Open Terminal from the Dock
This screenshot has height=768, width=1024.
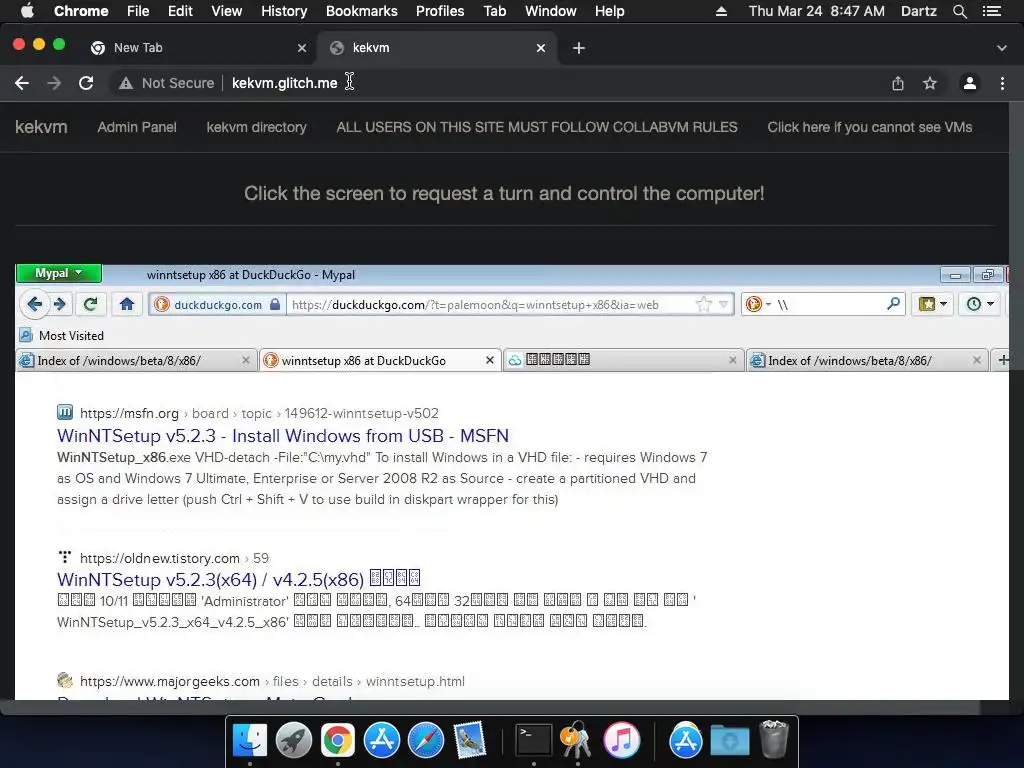pos(534,740)
